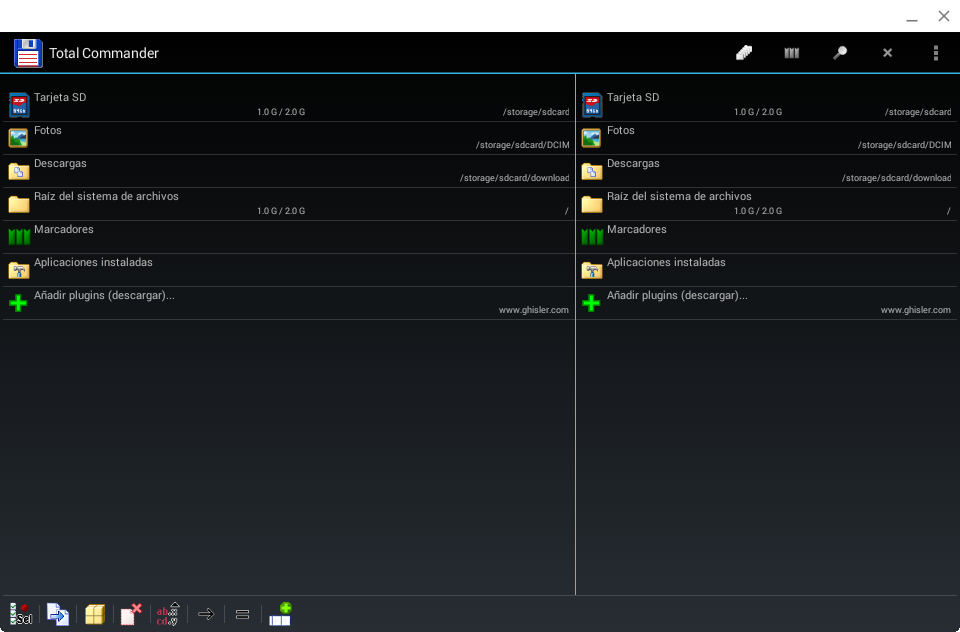Click Marcadores green icon in left panel
The height and width of the screenshot is (632, 960).
19,236
